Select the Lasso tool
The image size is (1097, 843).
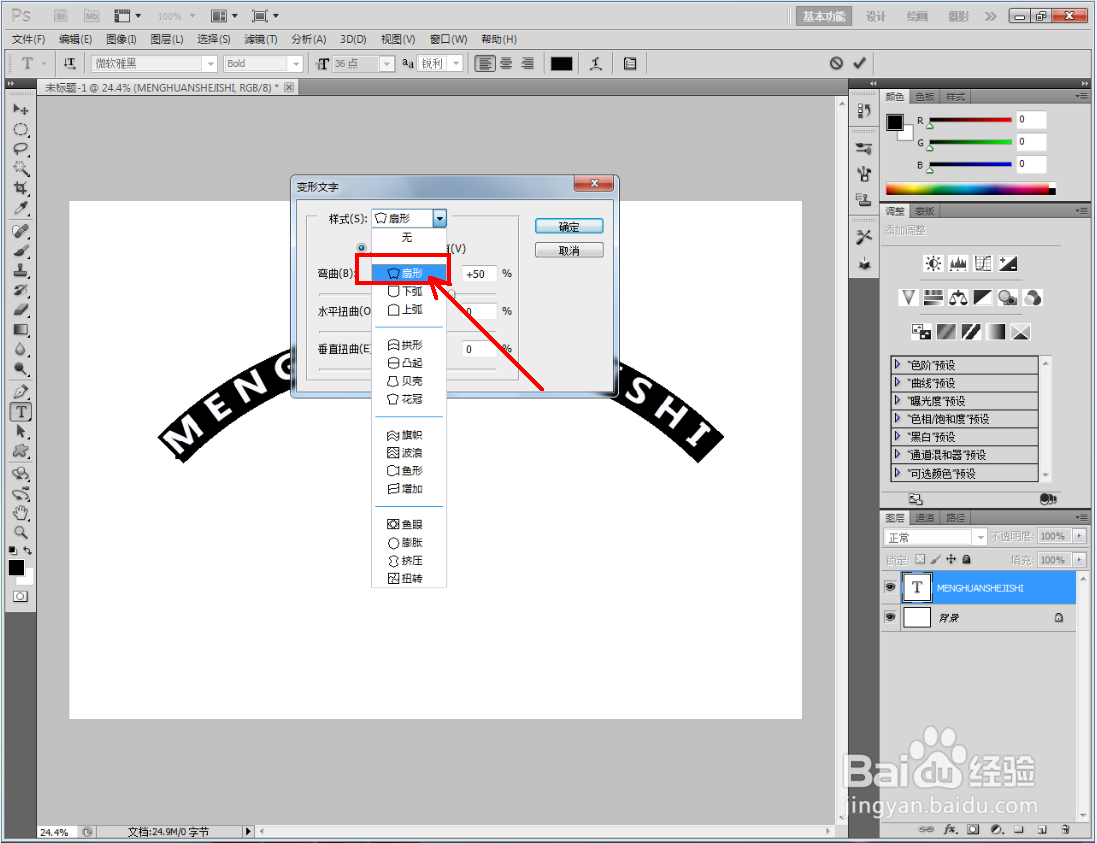tap(21, 149)
